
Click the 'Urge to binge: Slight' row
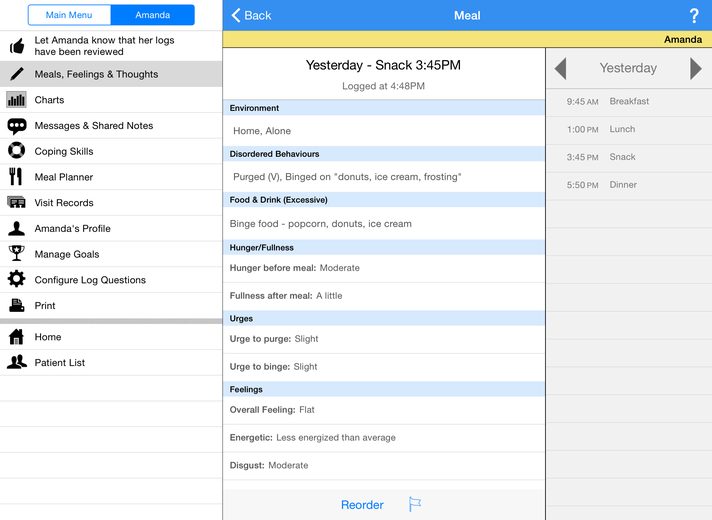click(x=384, y=367)
